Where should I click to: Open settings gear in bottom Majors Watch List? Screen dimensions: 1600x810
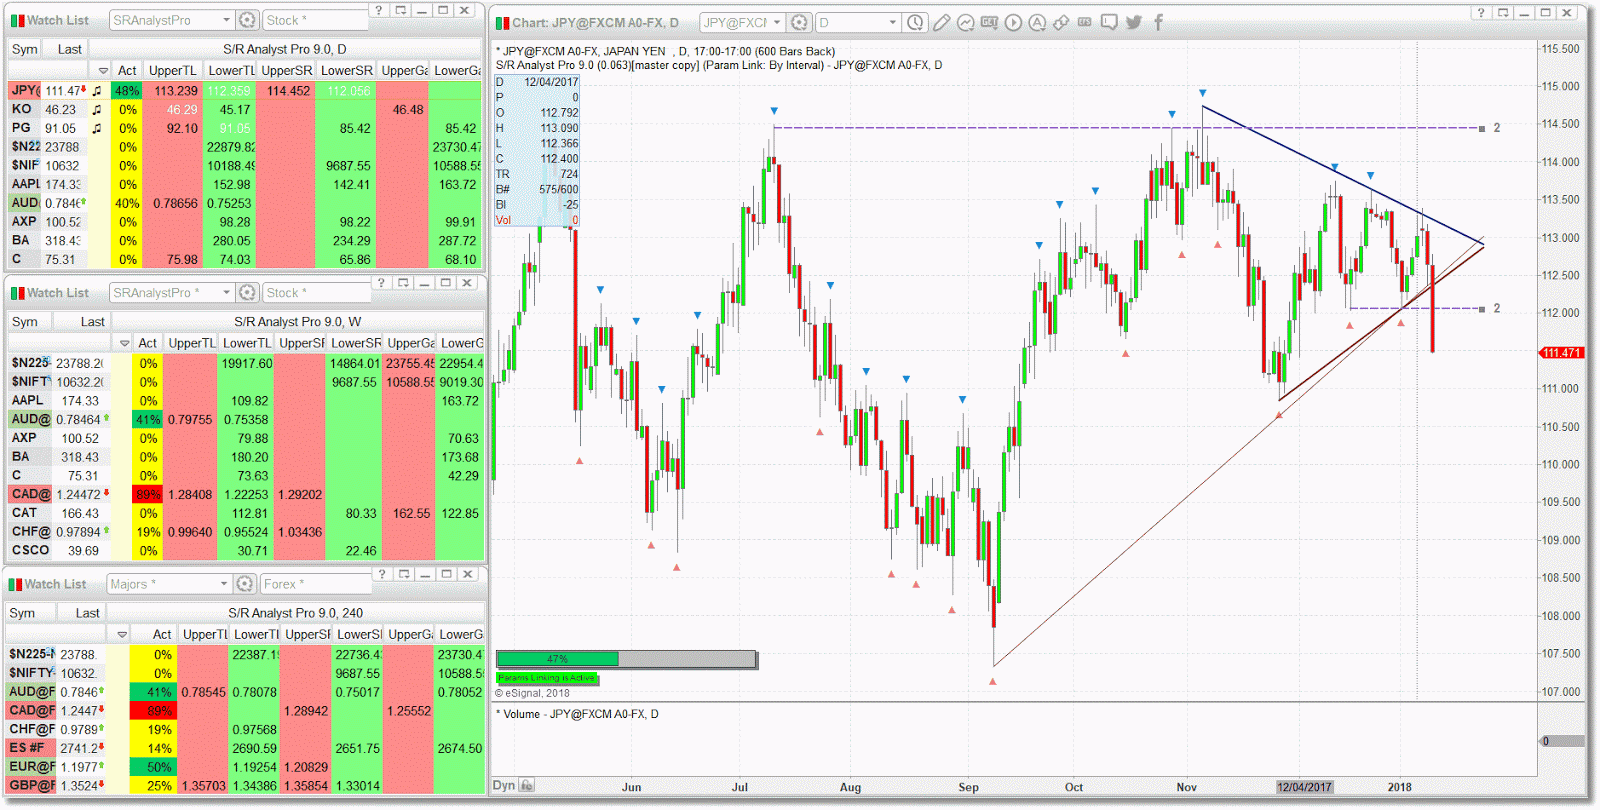pos(244,584)
